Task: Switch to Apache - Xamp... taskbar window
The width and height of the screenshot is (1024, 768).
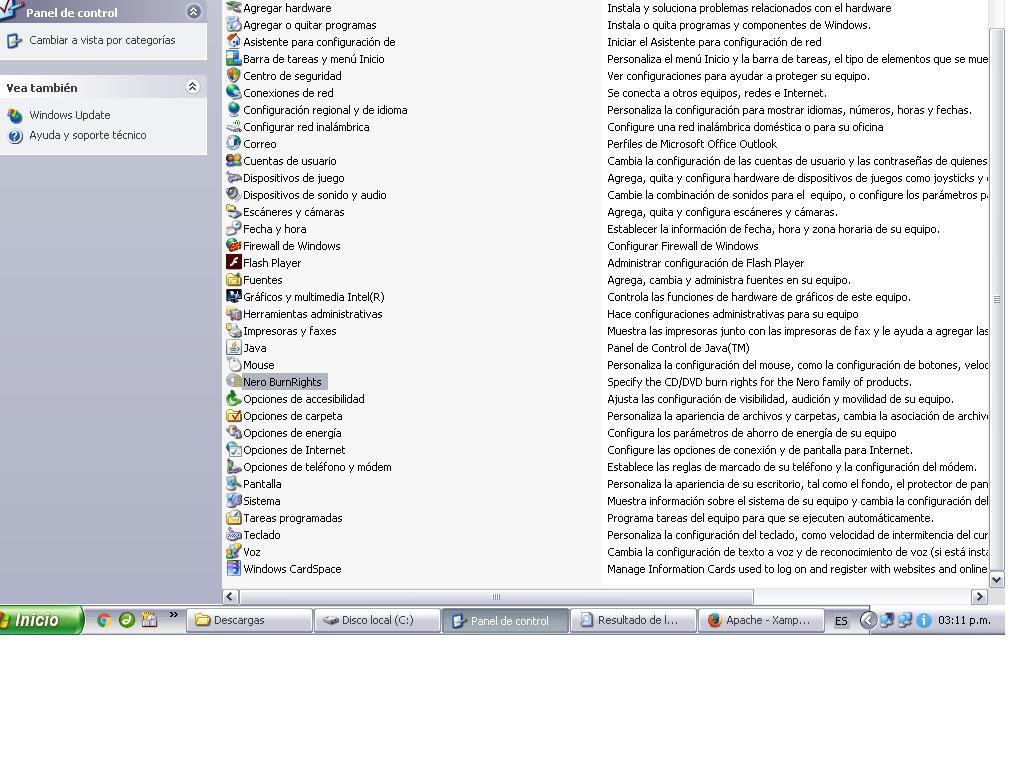Action: click(x=761, y=620)
